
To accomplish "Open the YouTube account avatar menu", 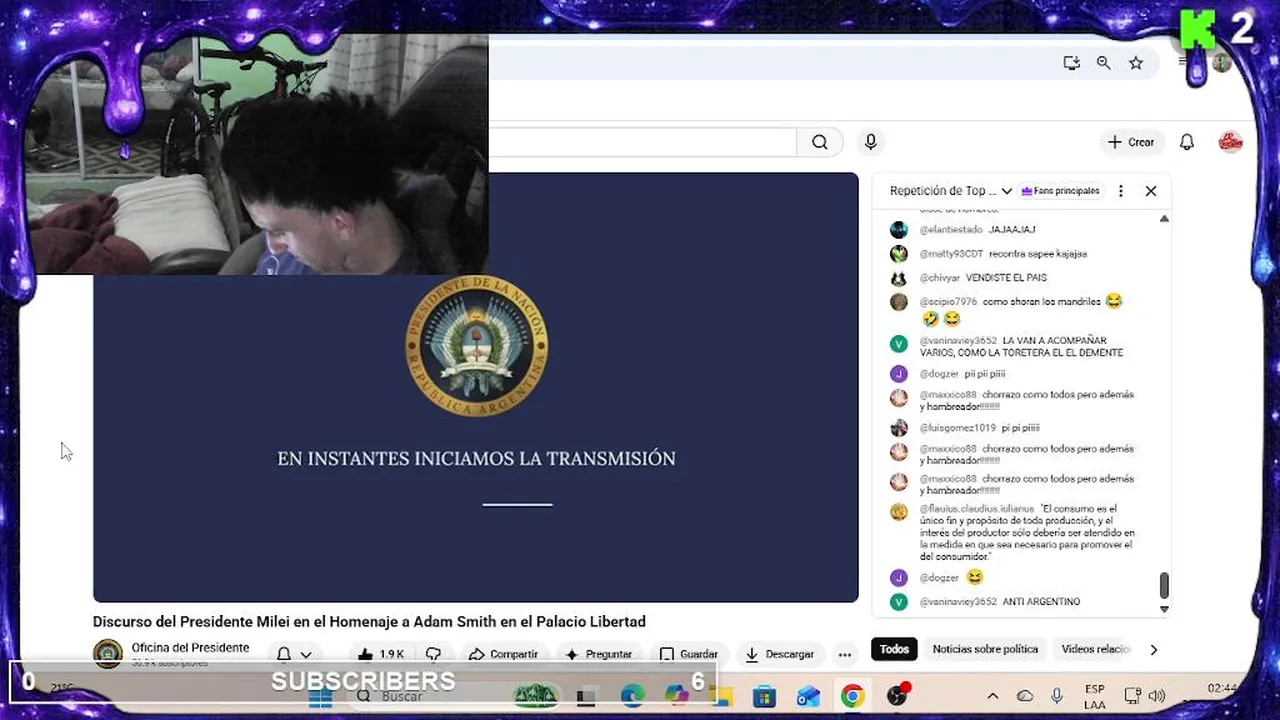I will (1230, 142).
